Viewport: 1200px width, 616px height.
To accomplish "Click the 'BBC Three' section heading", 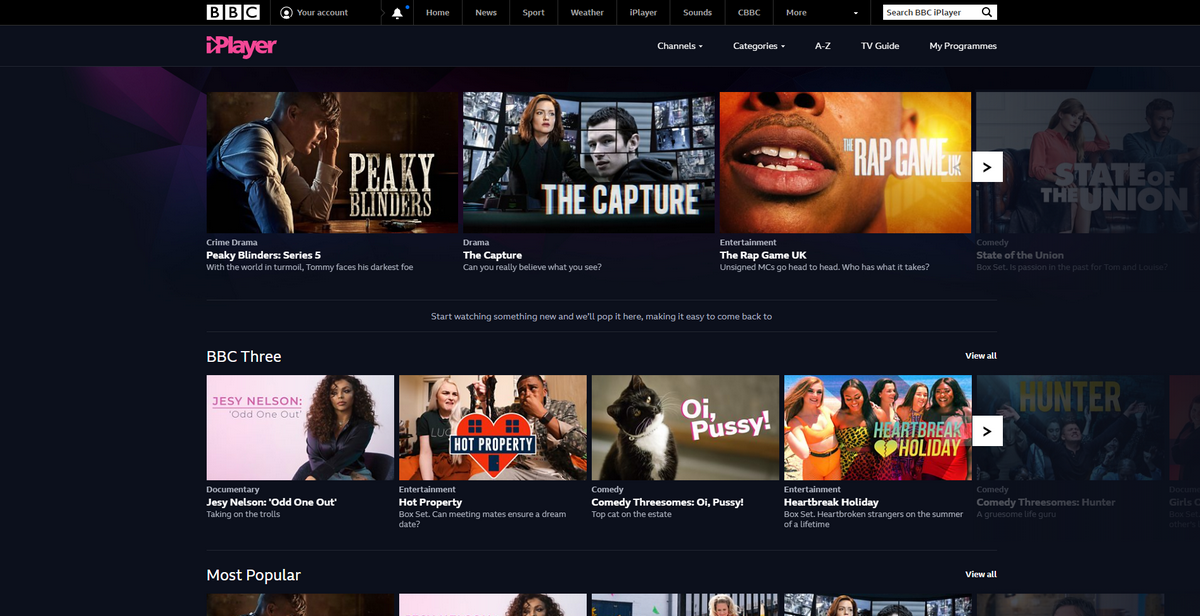I will click(x=244, y=356).
